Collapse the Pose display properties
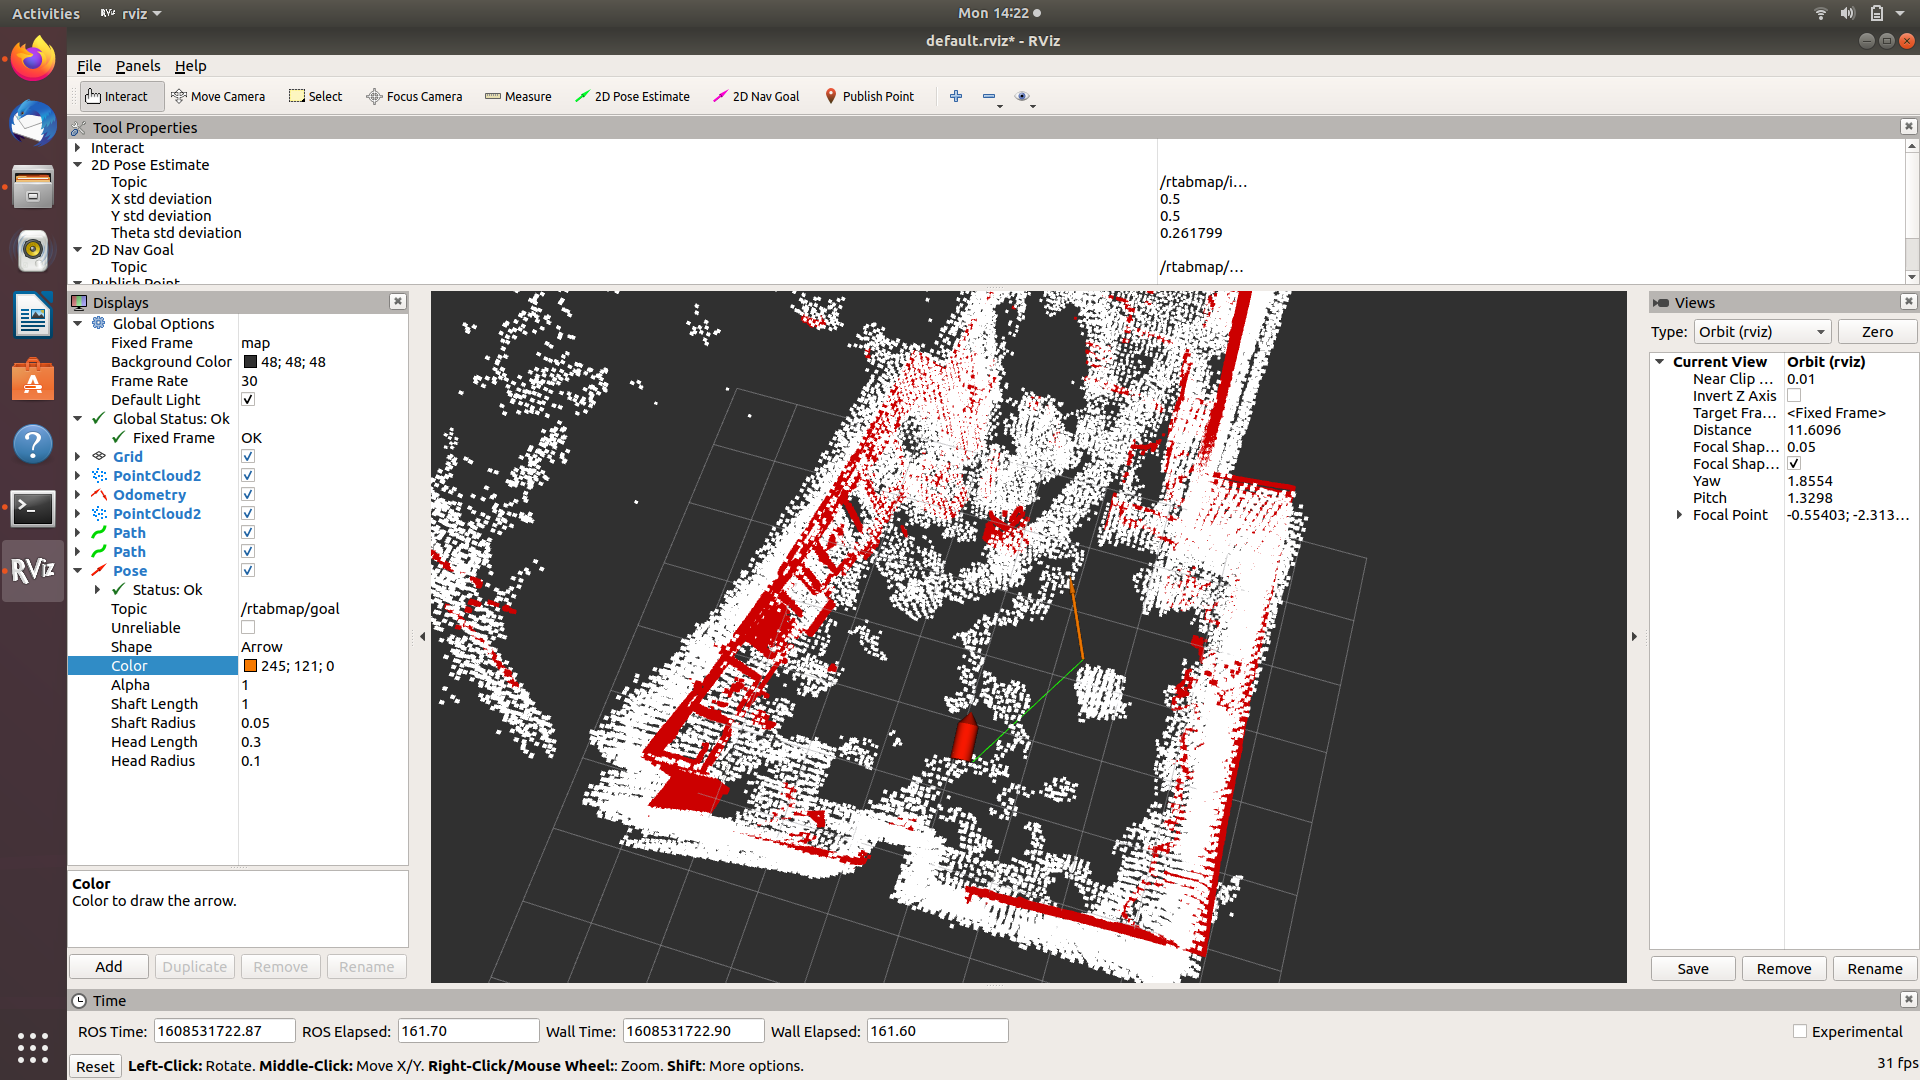This screenshot has width=1920, height=1080. [78, 571]
